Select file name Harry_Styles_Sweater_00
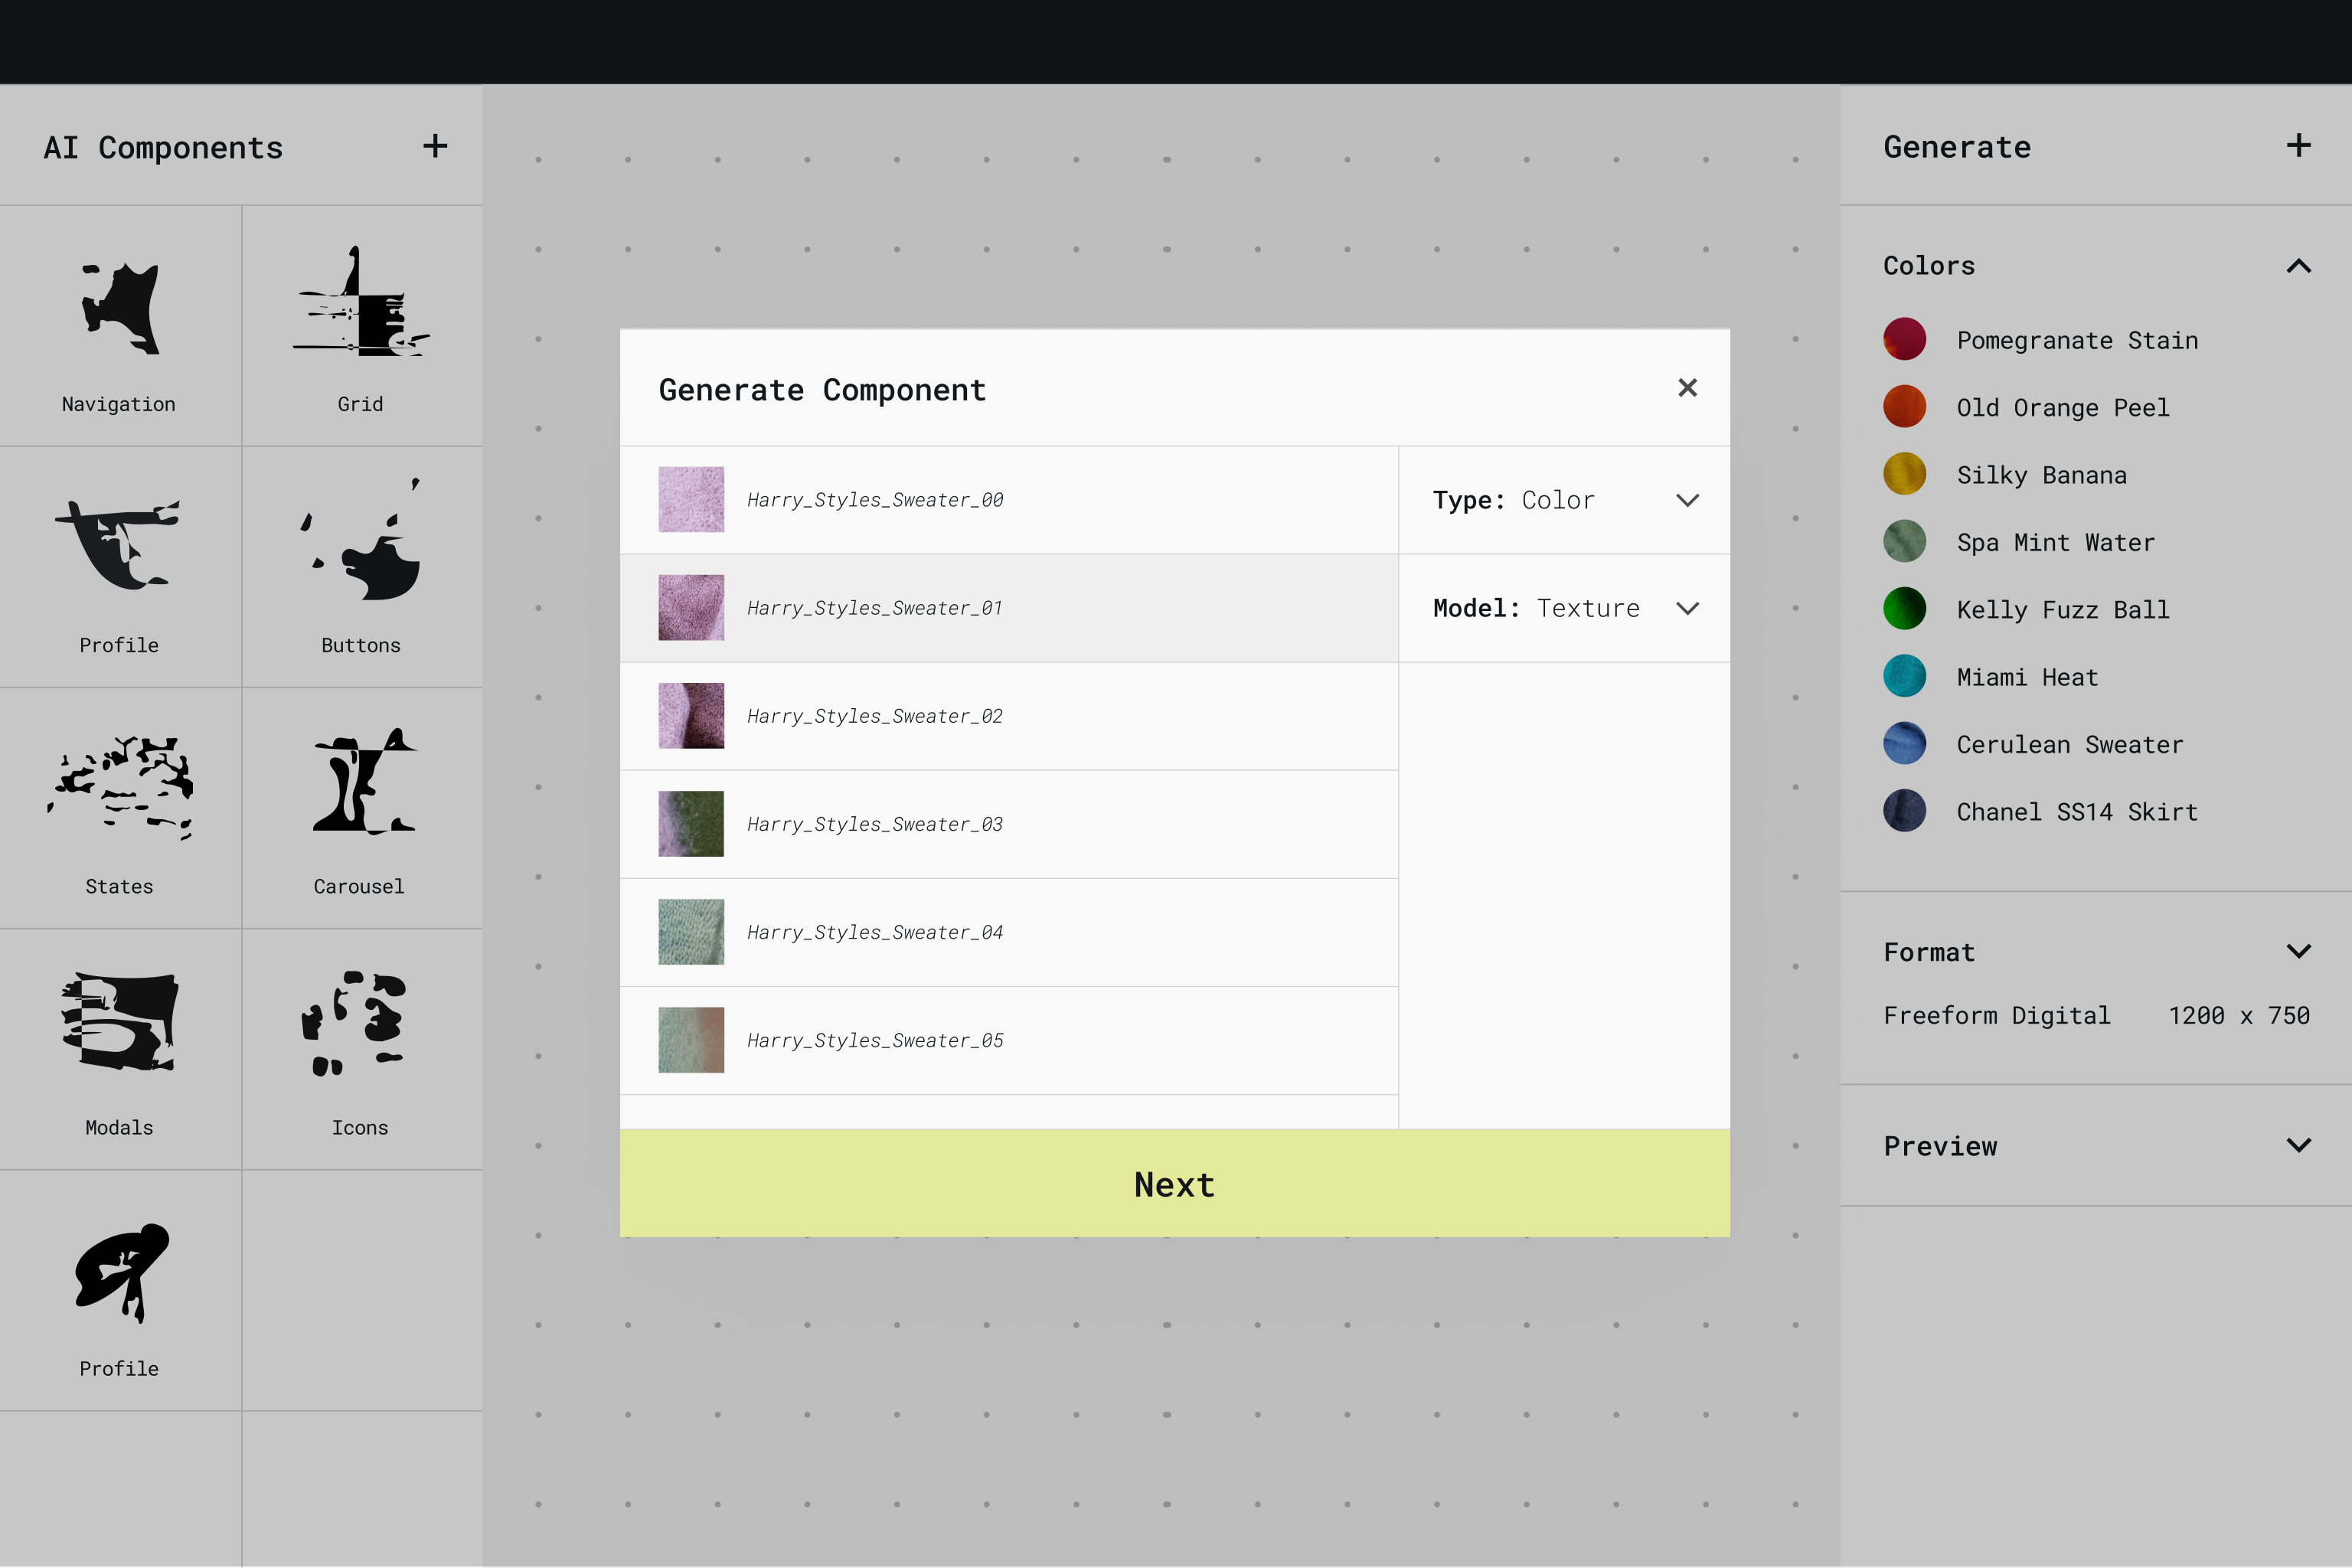This screenshot has height=1568, width=2352. coord(875,500)
